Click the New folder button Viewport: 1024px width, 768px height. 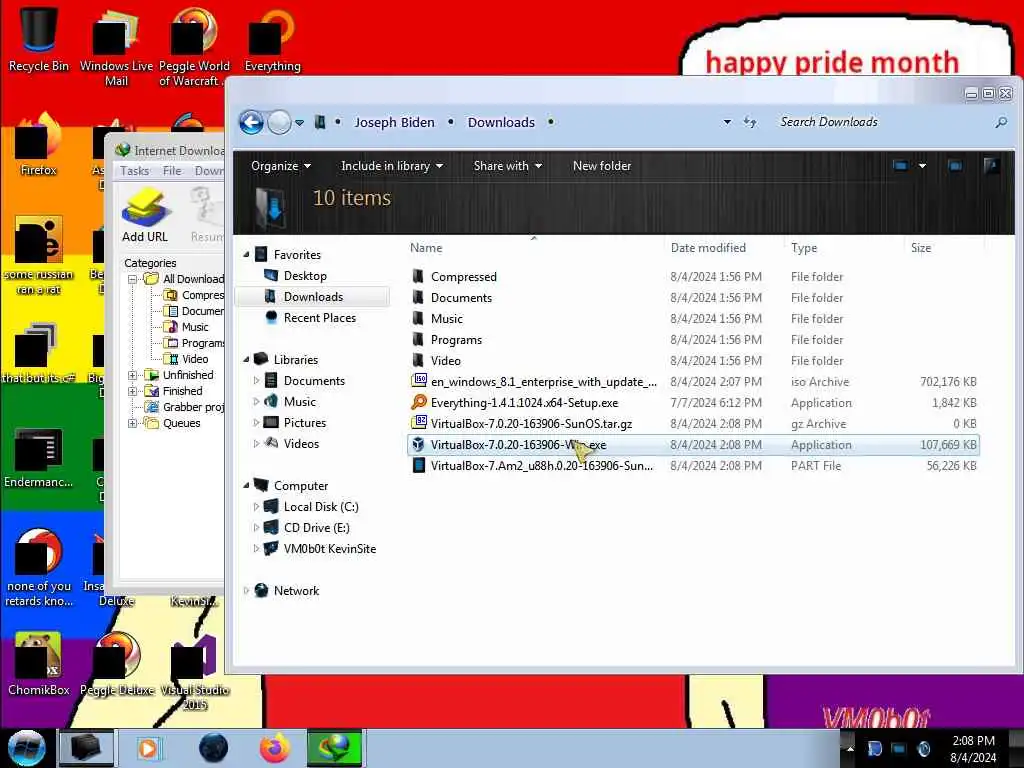point(601,166)
